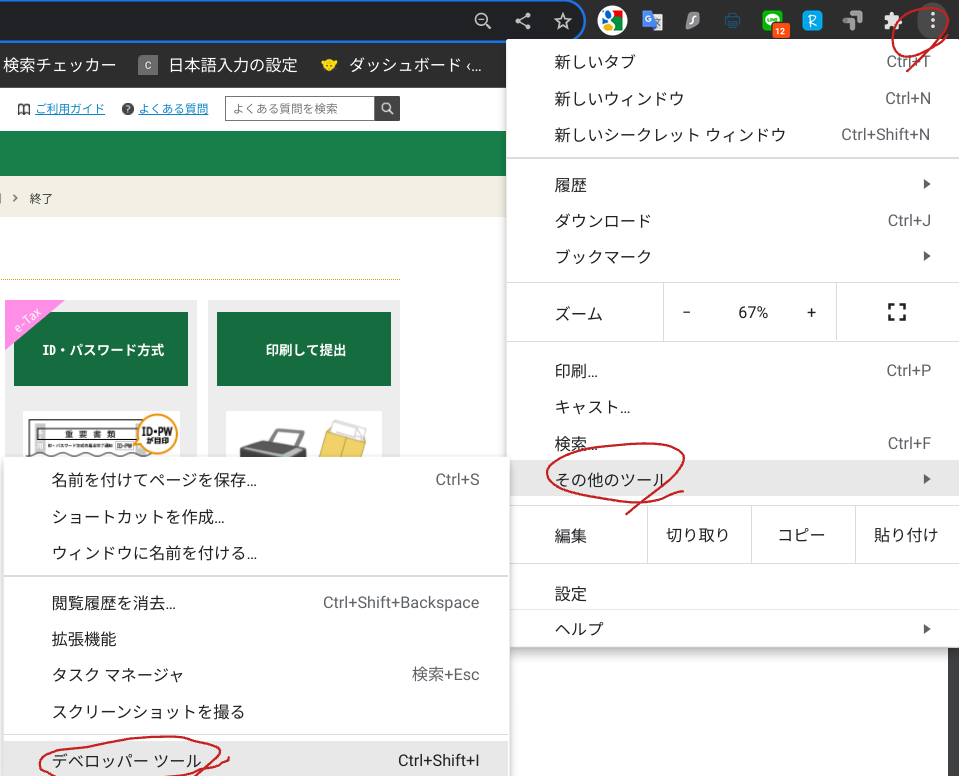This screenshot has height=776, width=959.
Task: Click the three-dot Chrome menu button
Action: click(x=932, y=21)
